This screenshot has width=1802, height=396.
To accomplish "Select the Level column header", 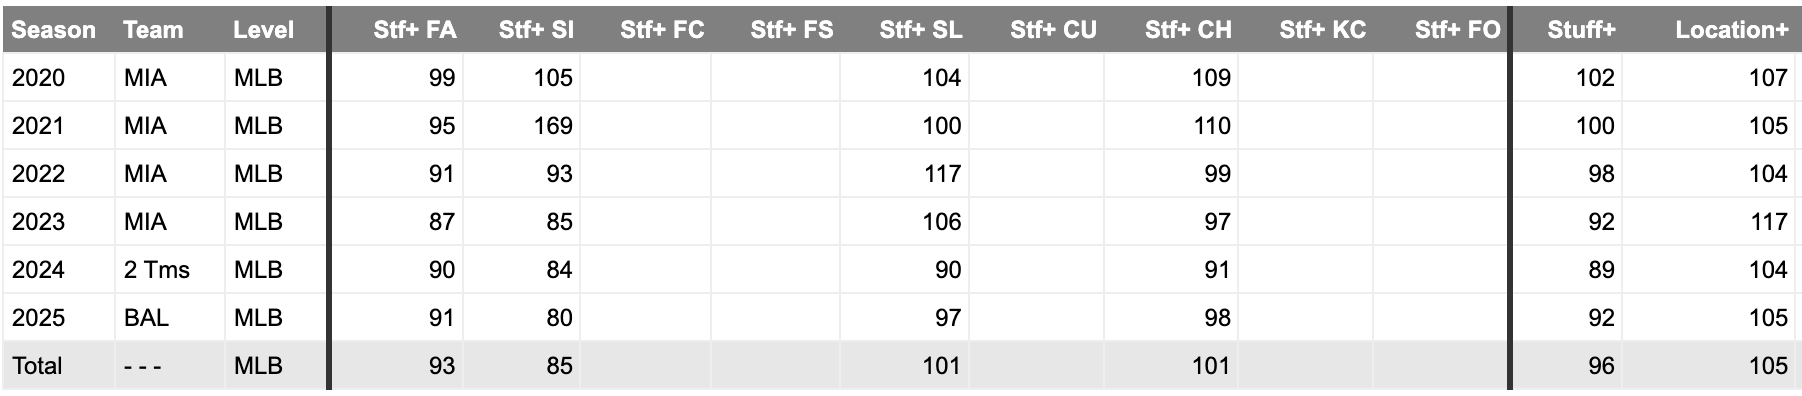I will [x=263, y=30].
